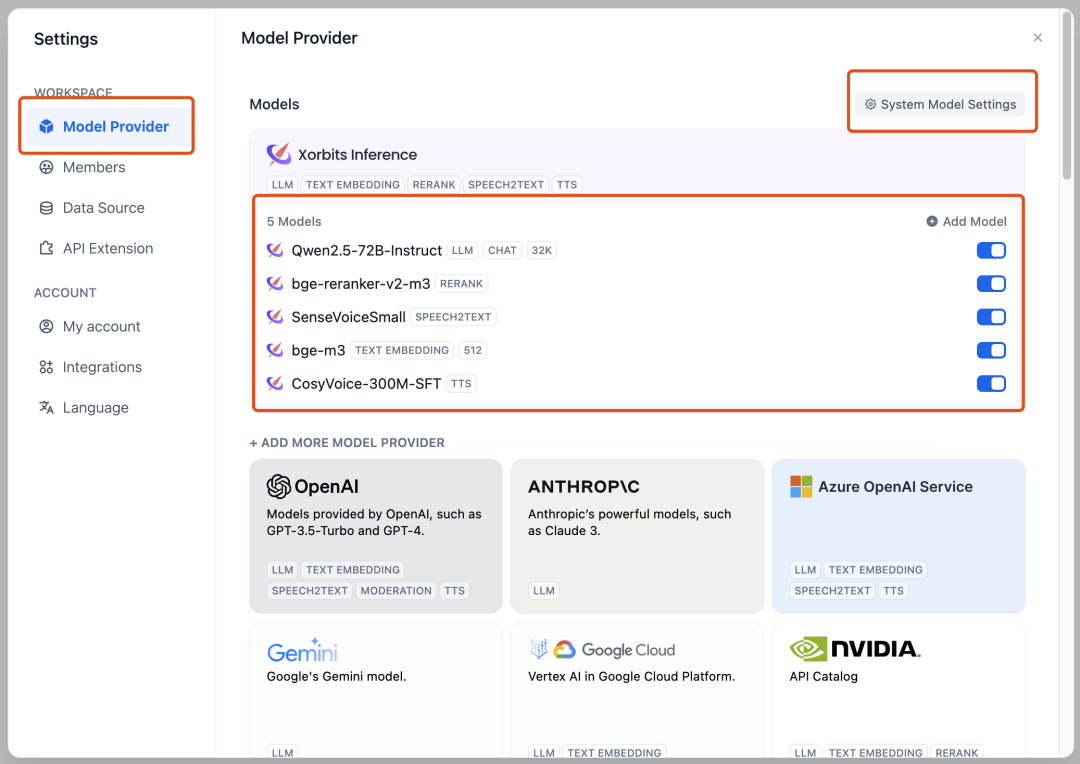Click the 512 tag on bge-m3
Viewport: 1080px width, 764px height.
[x=472, y=351]
